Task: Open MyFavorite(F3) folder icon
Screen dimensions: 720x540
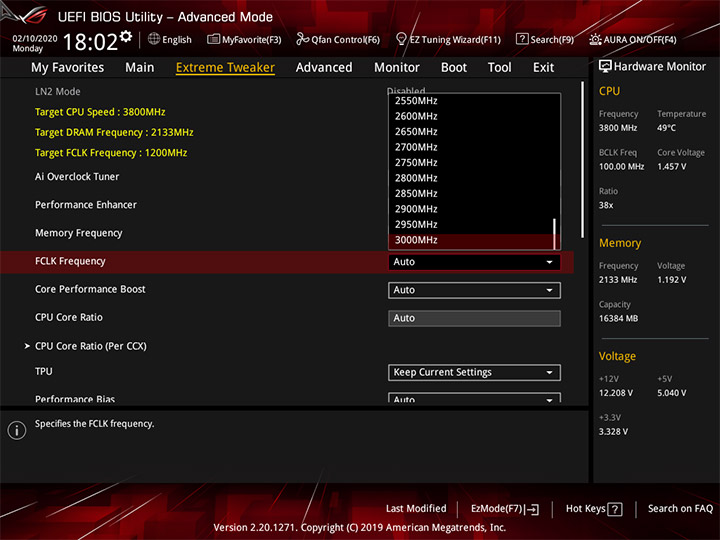Action: coord(213,39)
